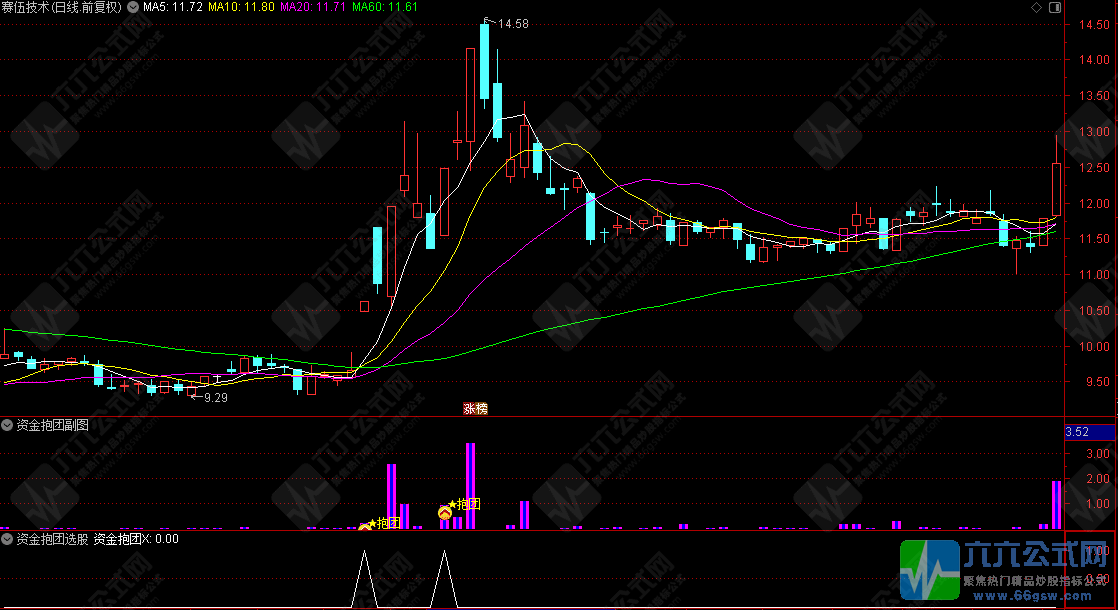Open the 资金抱团选股 panel dropdown arrow
Image resolution: width=1118 pixels, height=610 pixels.
(8, 539)
